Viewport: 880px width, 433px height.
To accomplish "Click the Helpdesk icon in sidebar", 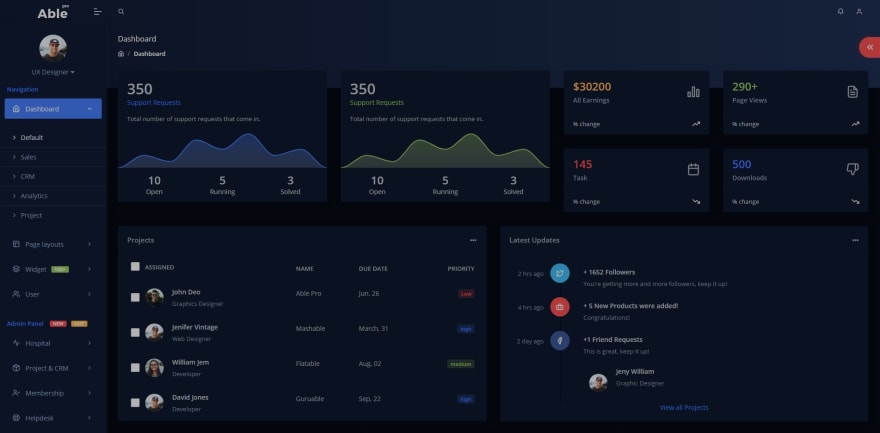I will point(16,418).
